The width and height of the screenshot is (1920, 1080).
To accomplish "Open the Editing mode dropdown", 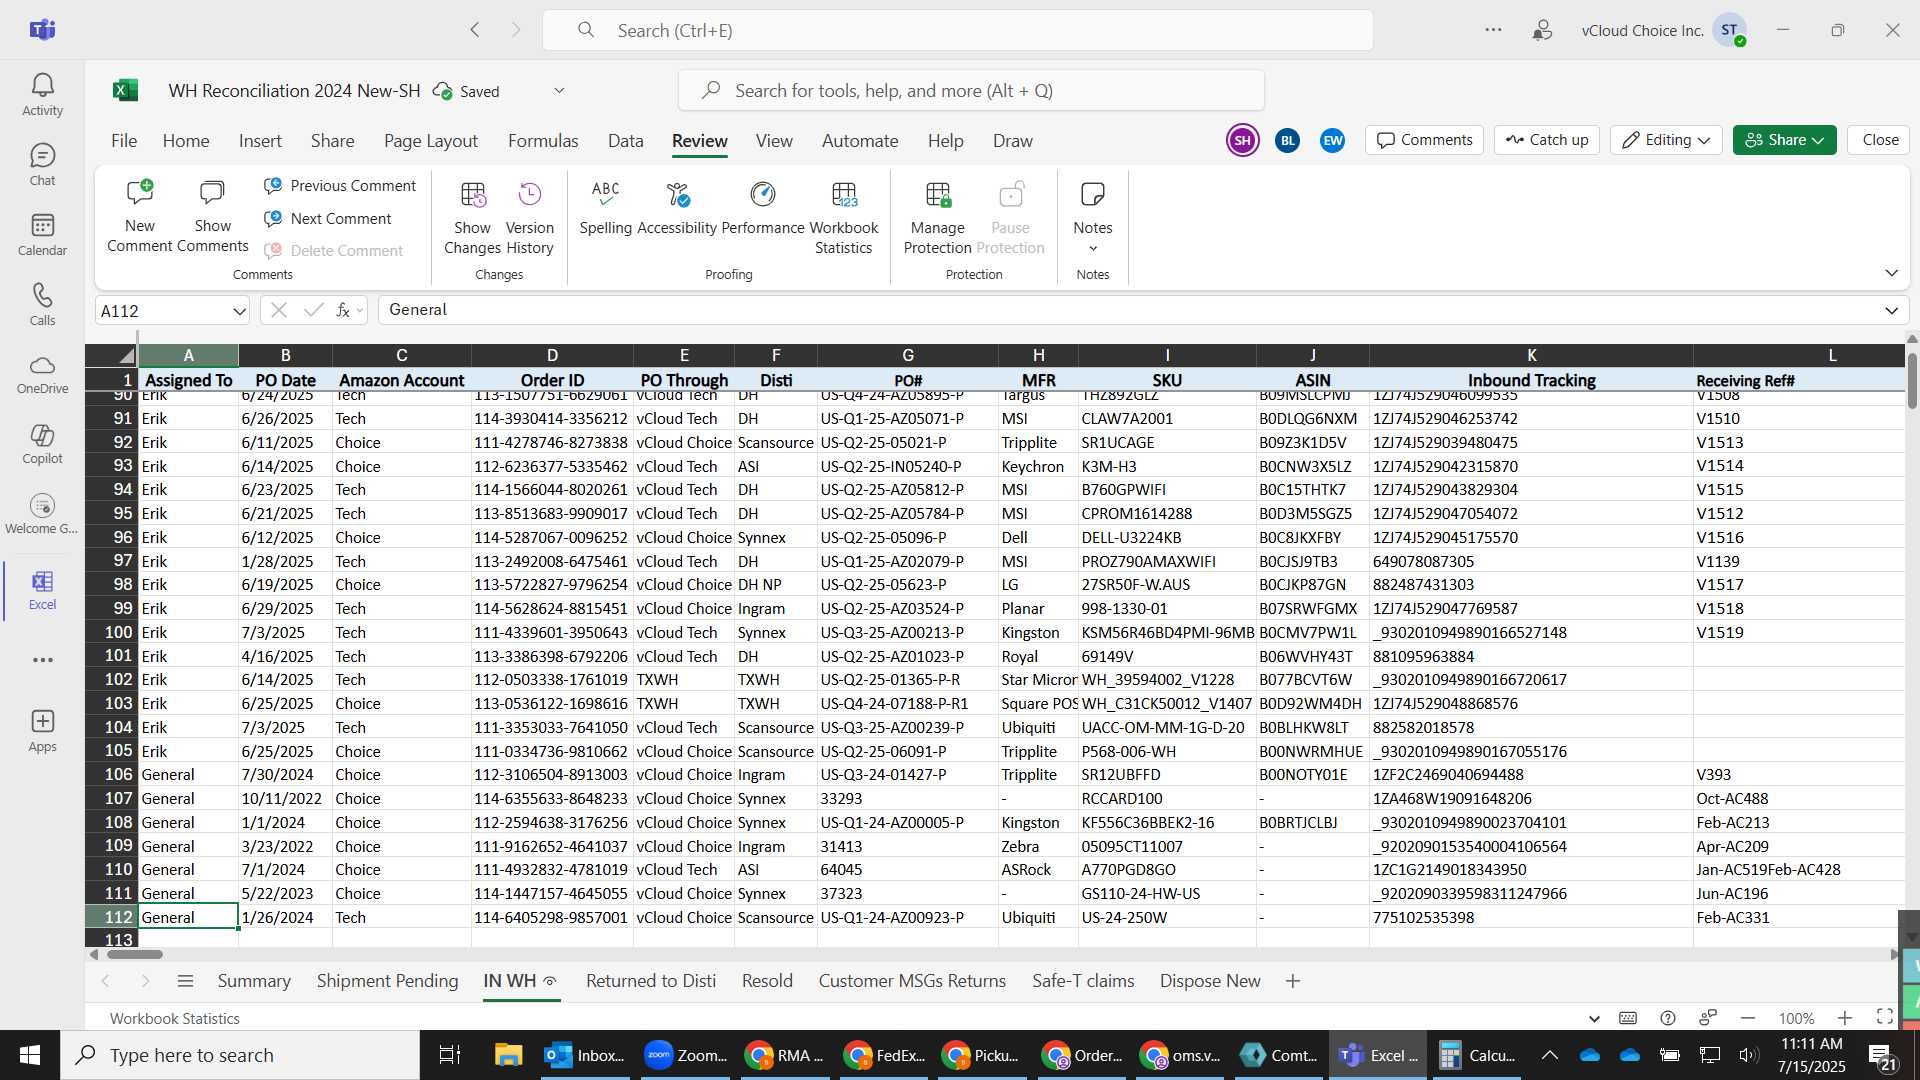I will pyautogui.click(x=1666, y=140).
